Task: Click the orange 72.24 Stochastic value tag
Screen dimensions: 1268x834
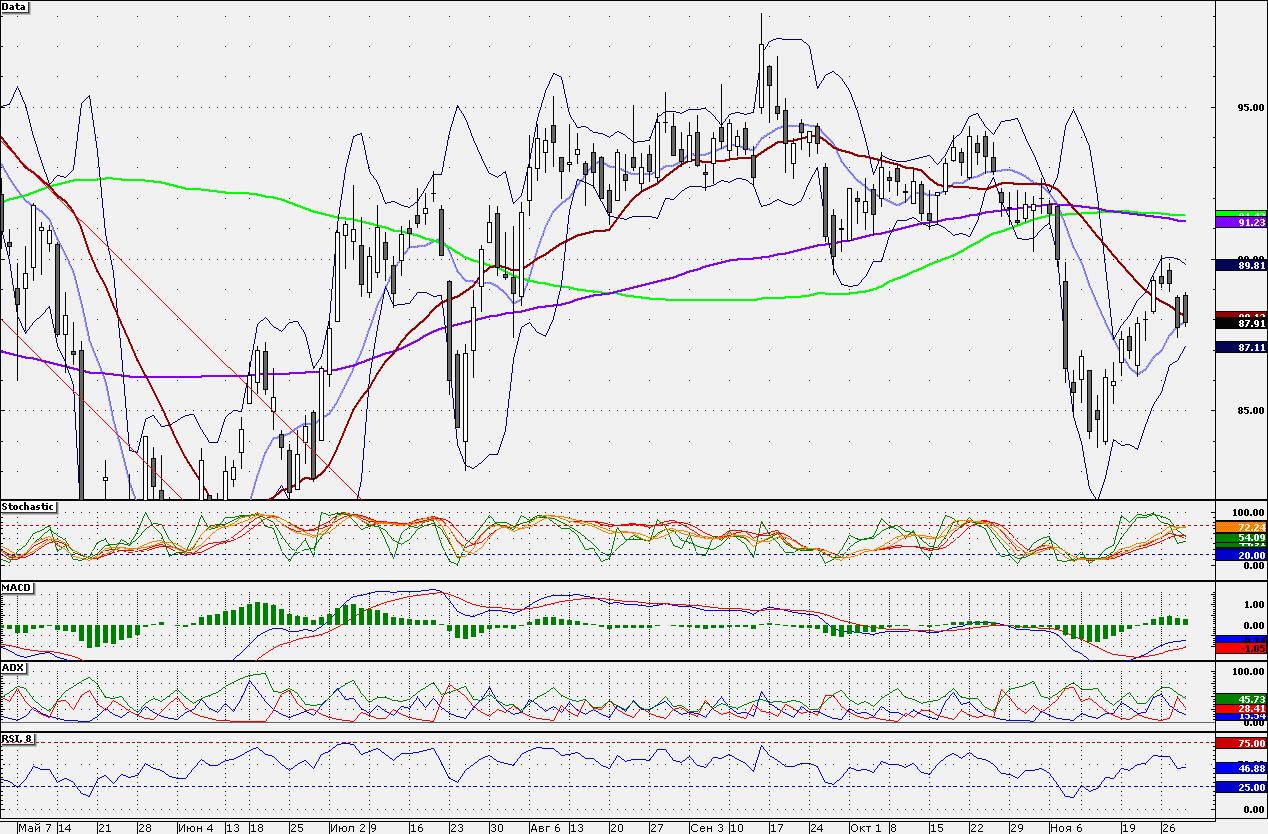Action: [x=1240, y=526]
